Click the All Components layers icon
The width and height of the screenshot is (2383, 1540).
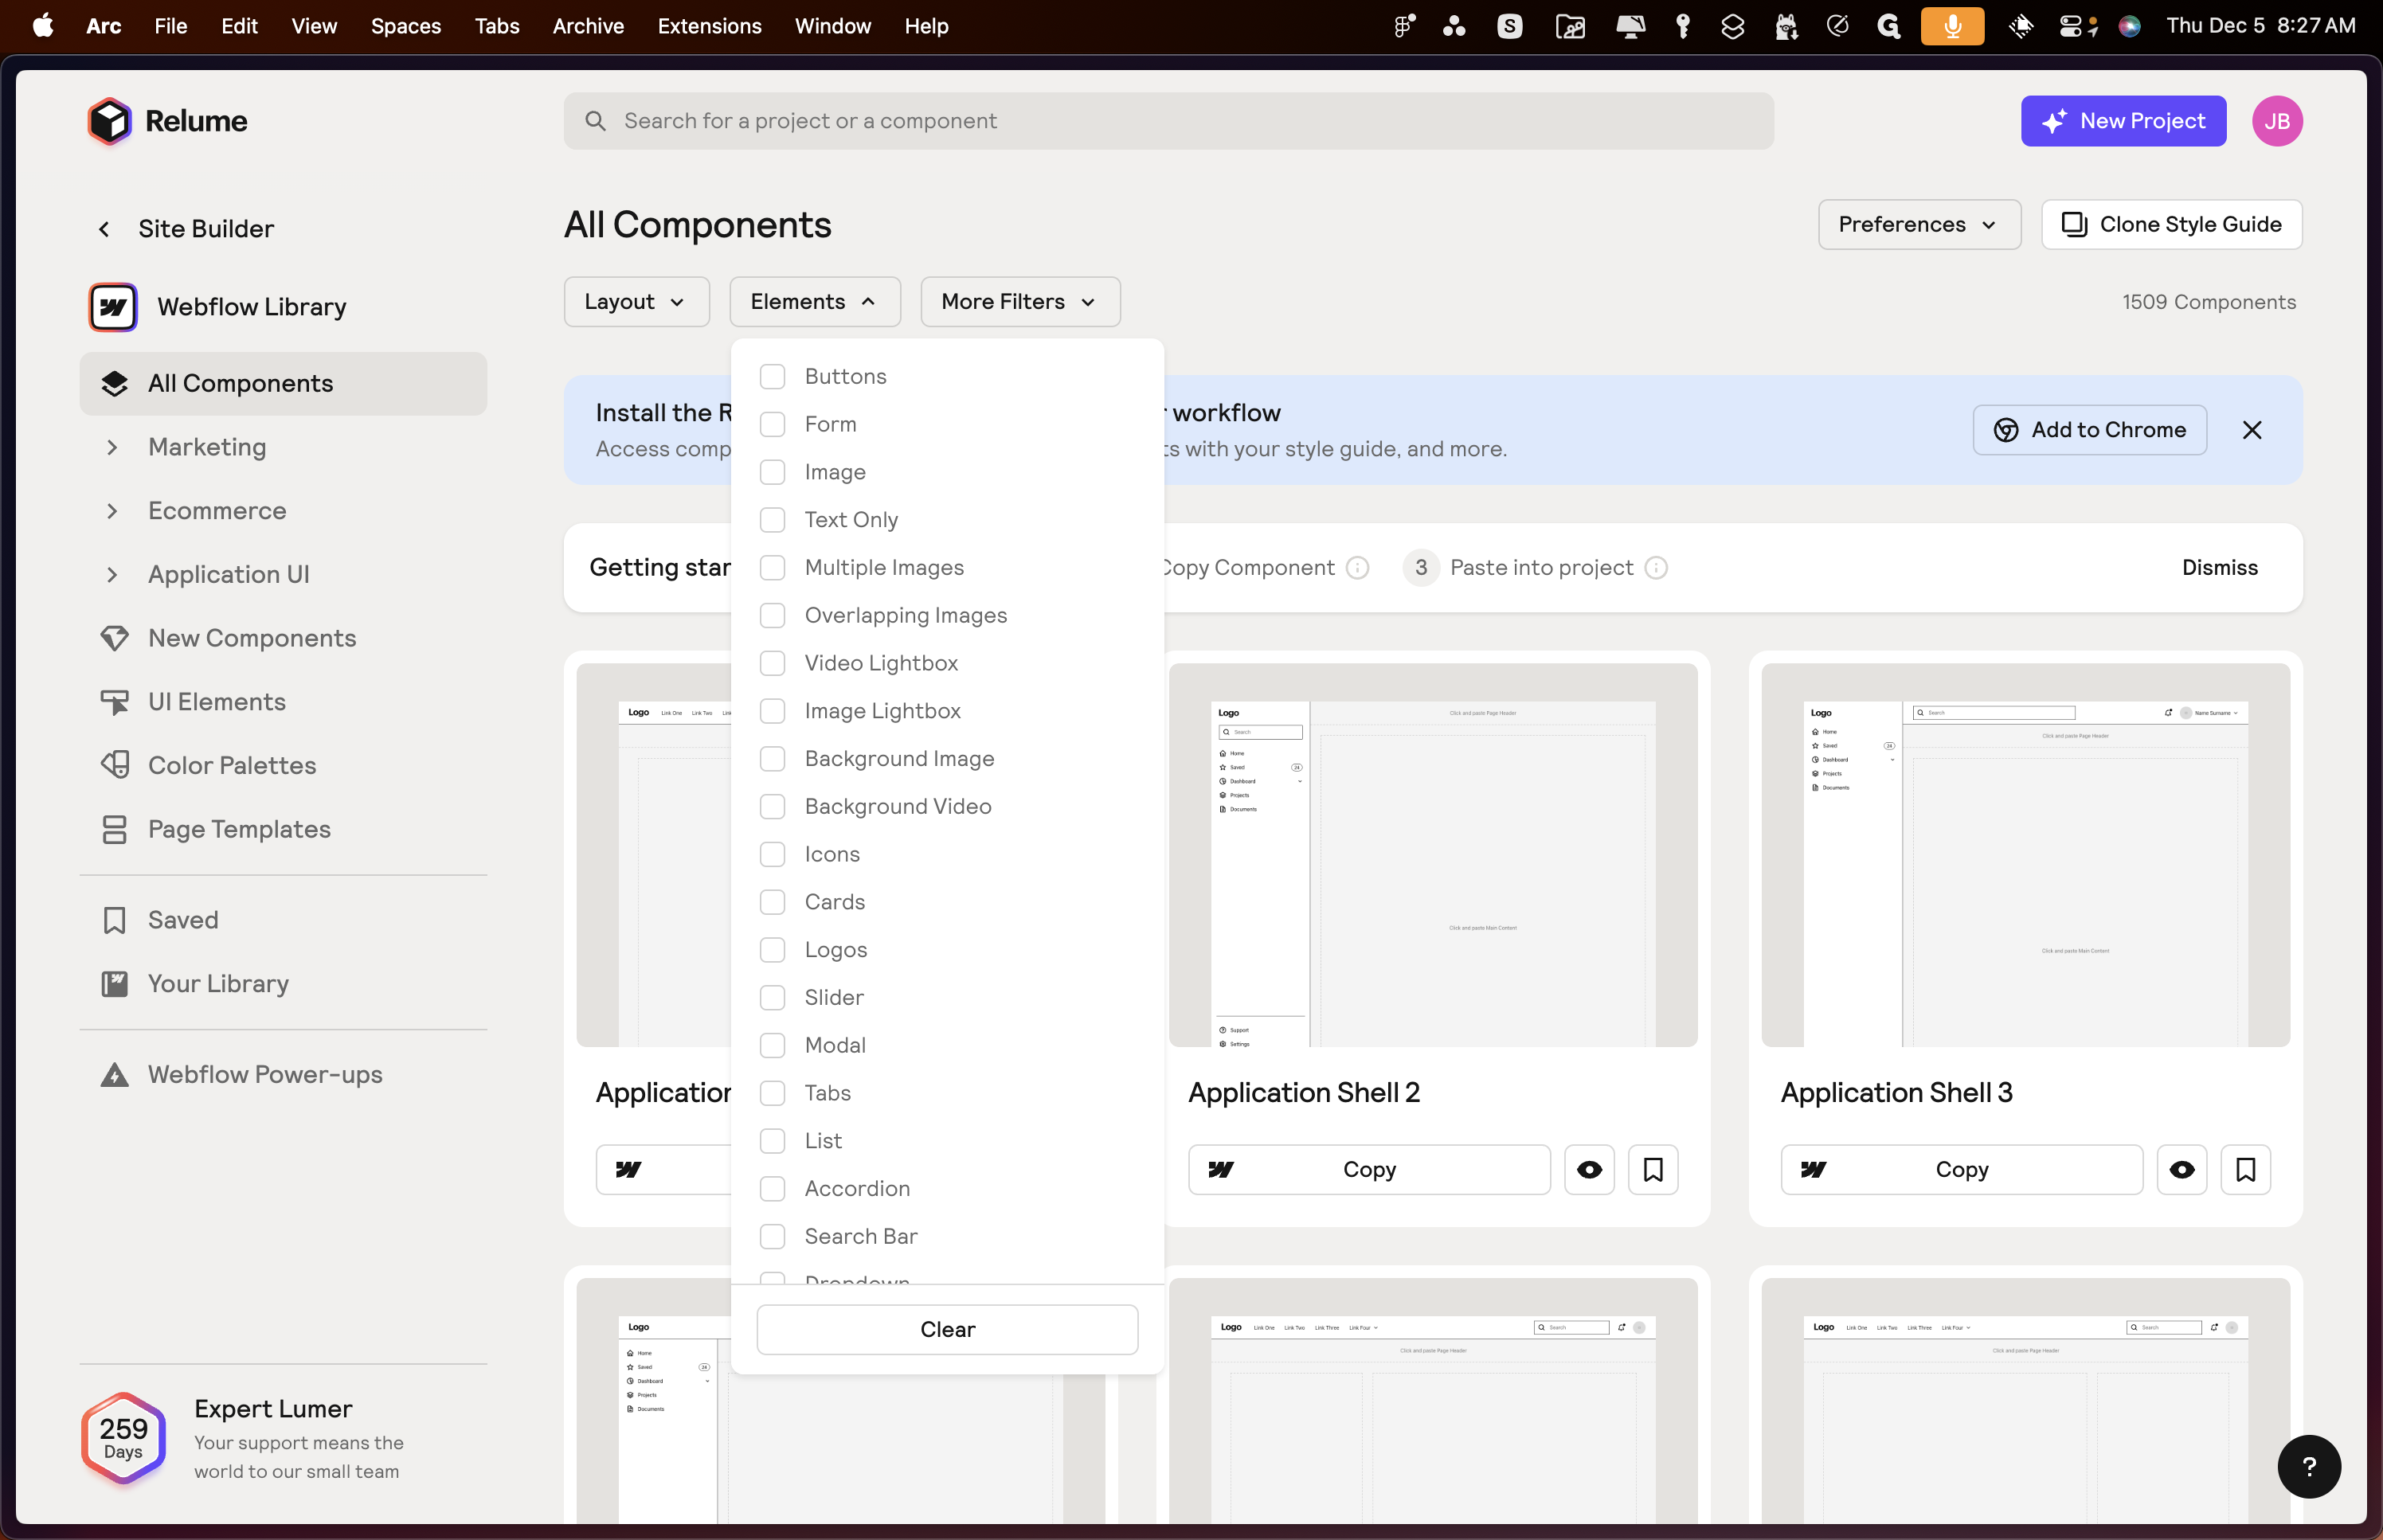click(115, 384)
